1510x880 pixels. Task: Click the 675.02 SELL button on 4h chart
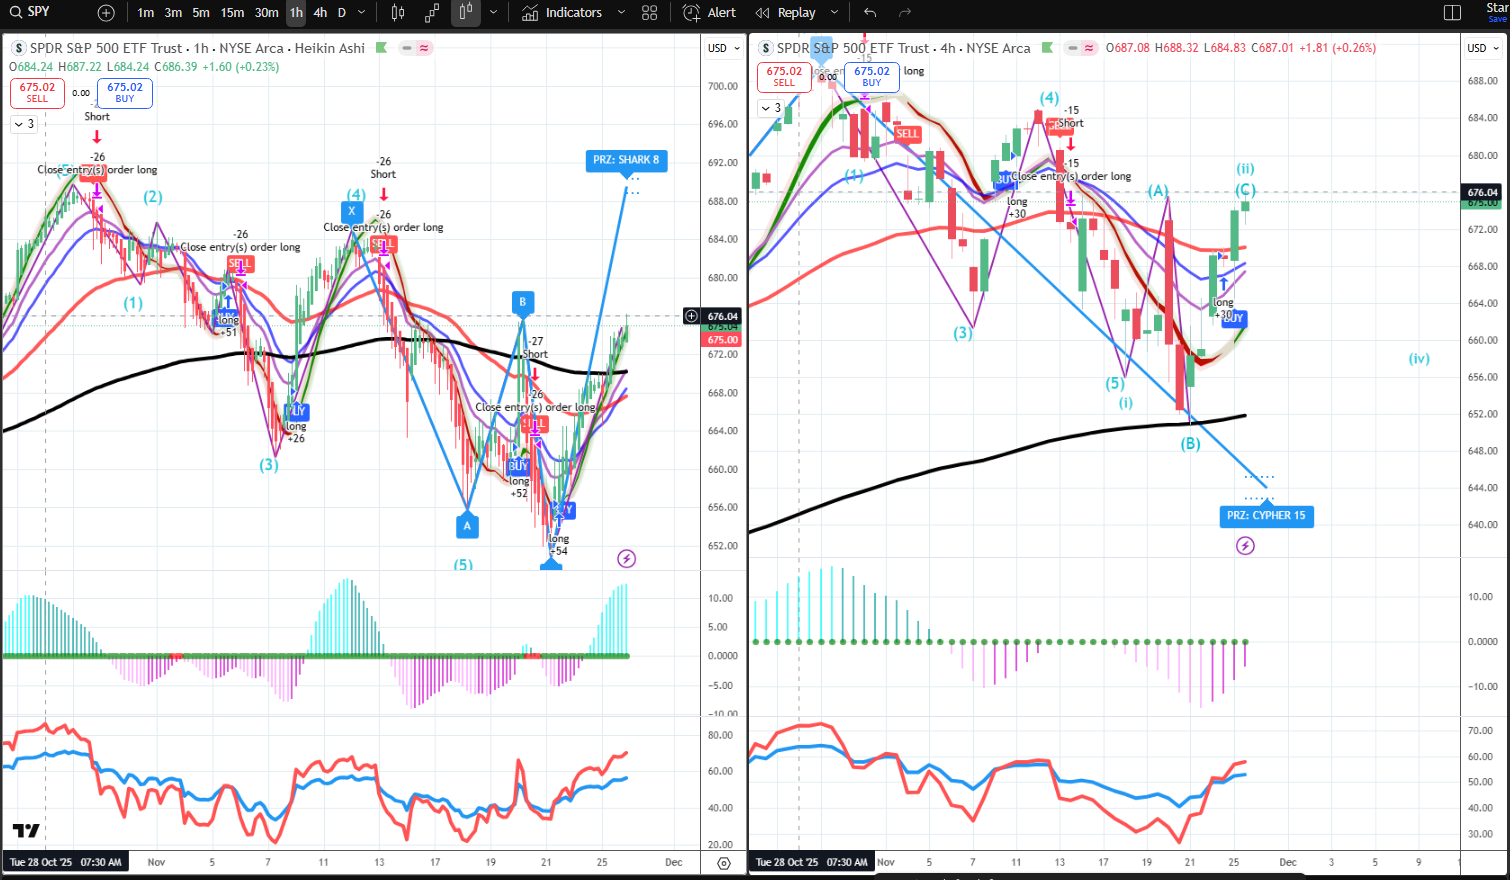click(x=784, y=77)
